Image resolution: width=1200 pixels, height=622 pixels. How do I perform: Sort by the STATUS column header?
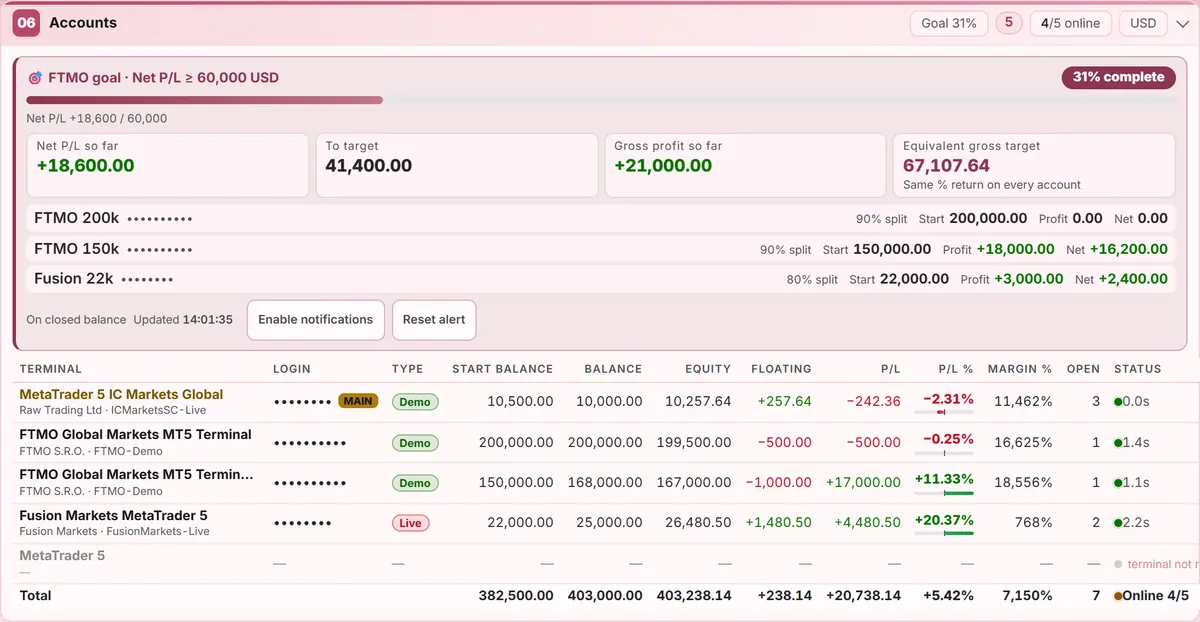(x=1138, y=369)
